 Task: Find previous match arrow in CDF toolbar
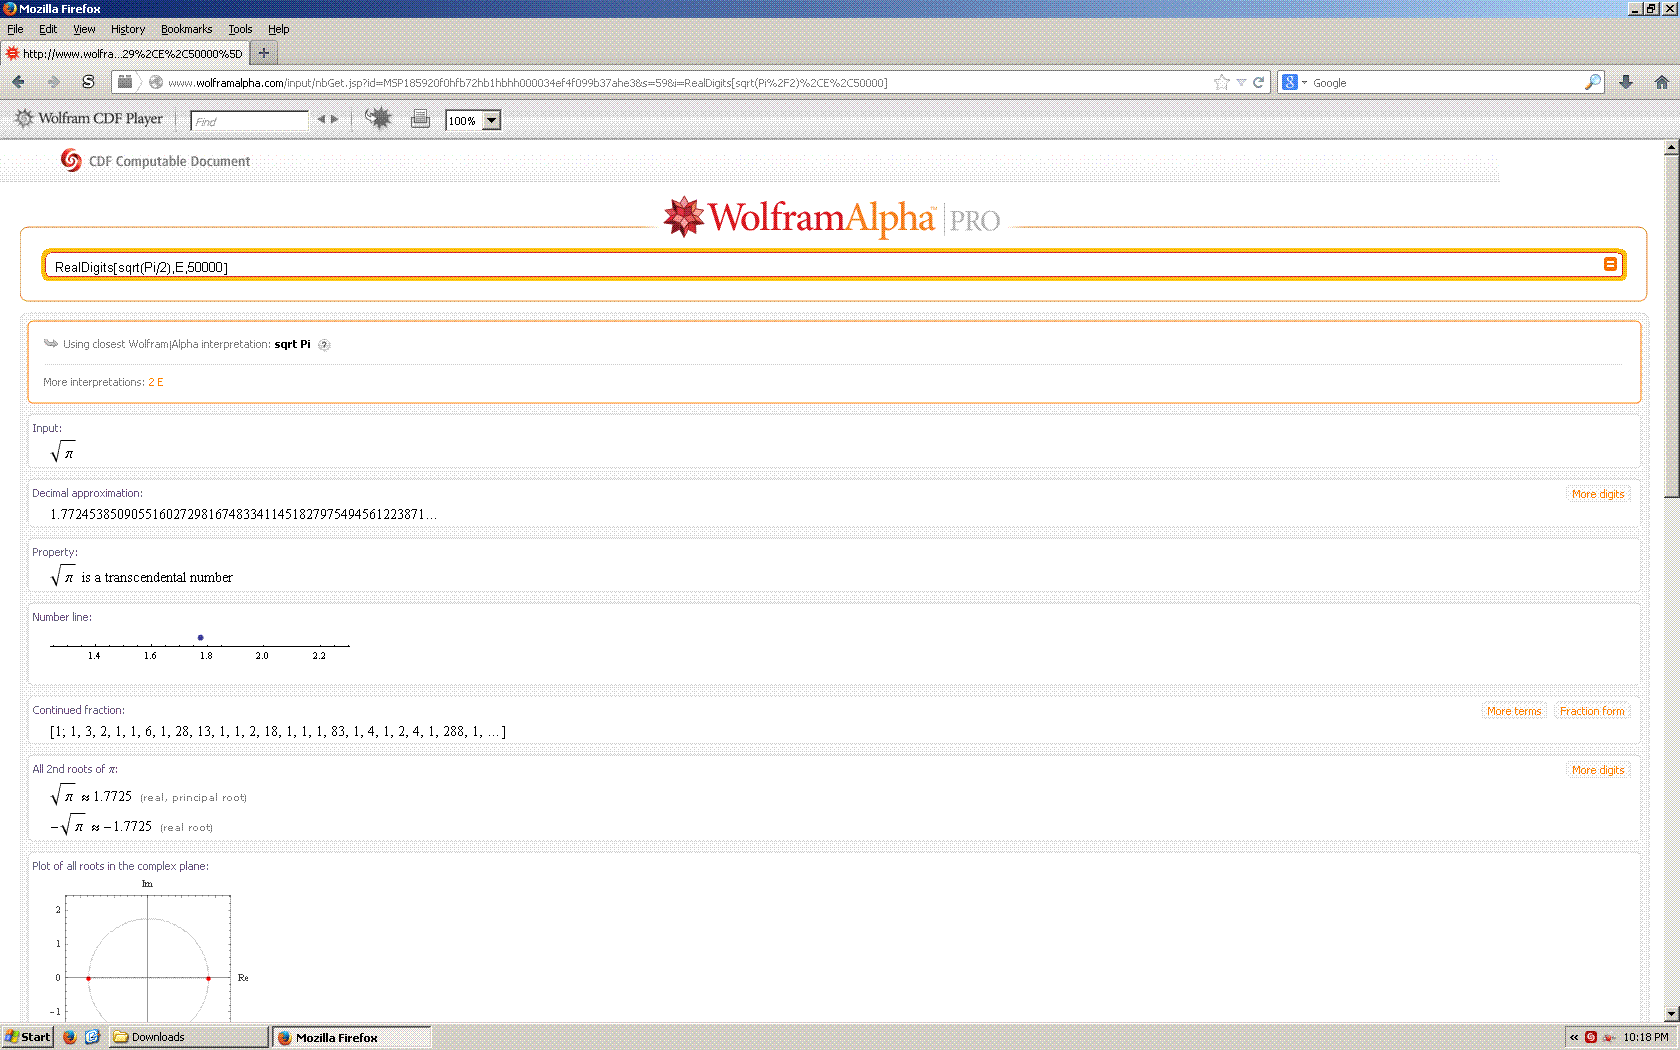pyautogui.click(x=322, y=119)
